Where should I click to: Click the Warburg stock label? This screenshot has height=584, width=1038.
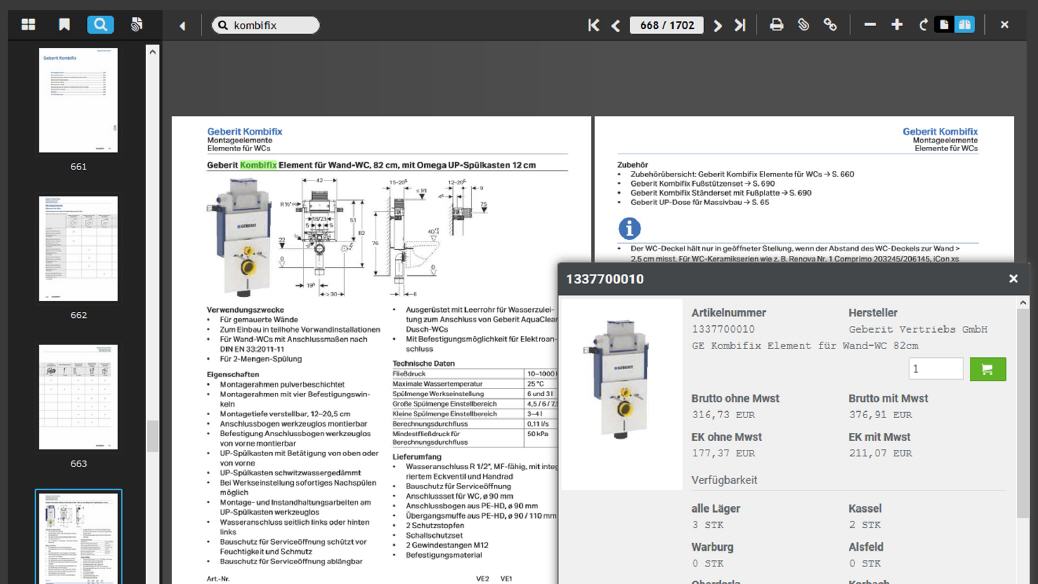coord(712,547)
